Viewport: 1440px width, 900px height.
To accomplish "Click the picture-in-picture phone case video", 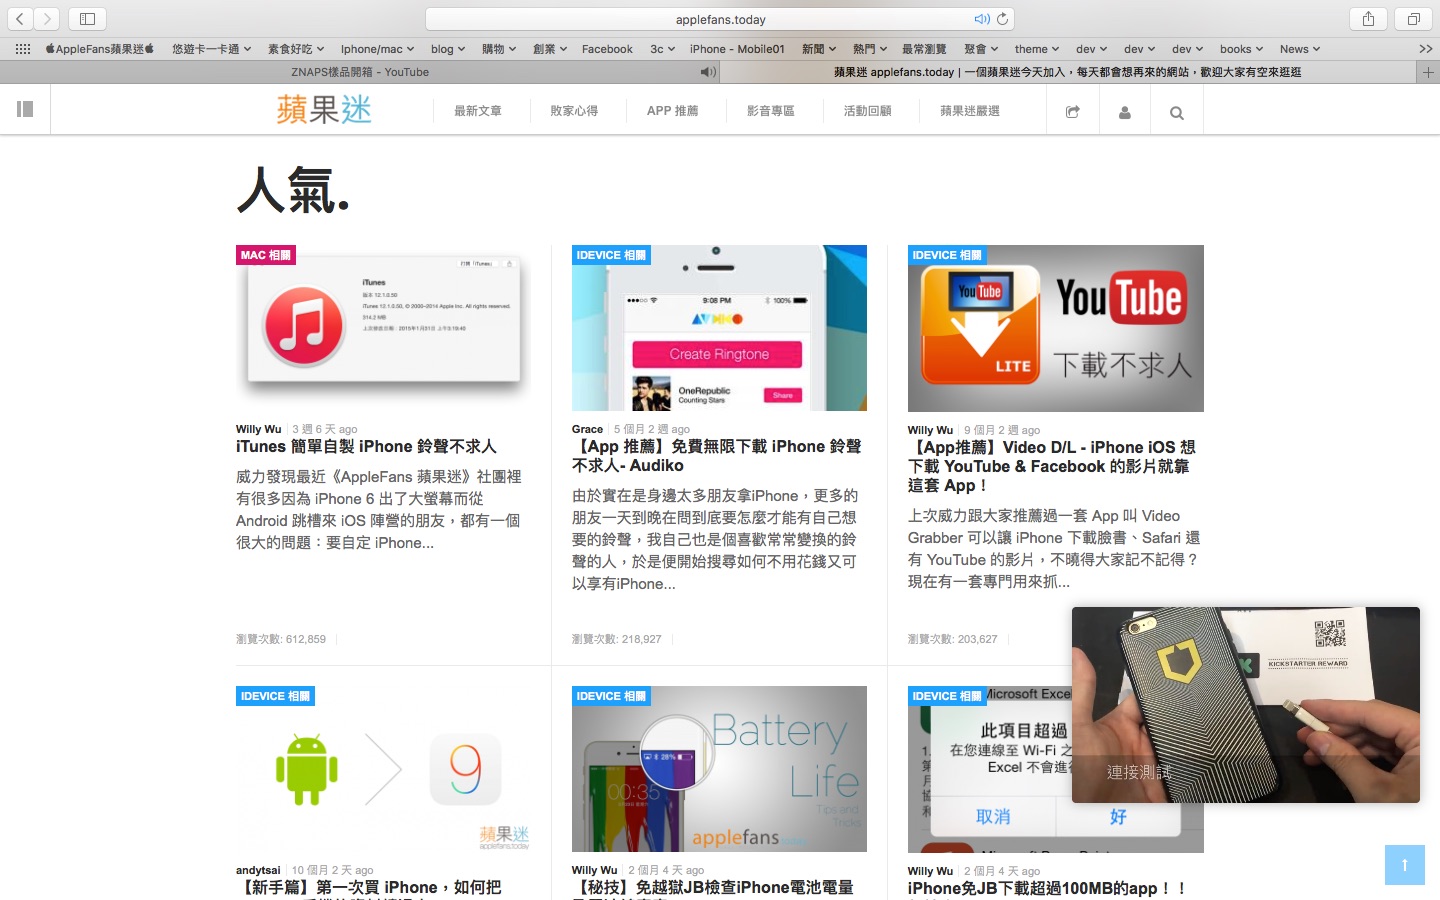I will point(1245,705).
